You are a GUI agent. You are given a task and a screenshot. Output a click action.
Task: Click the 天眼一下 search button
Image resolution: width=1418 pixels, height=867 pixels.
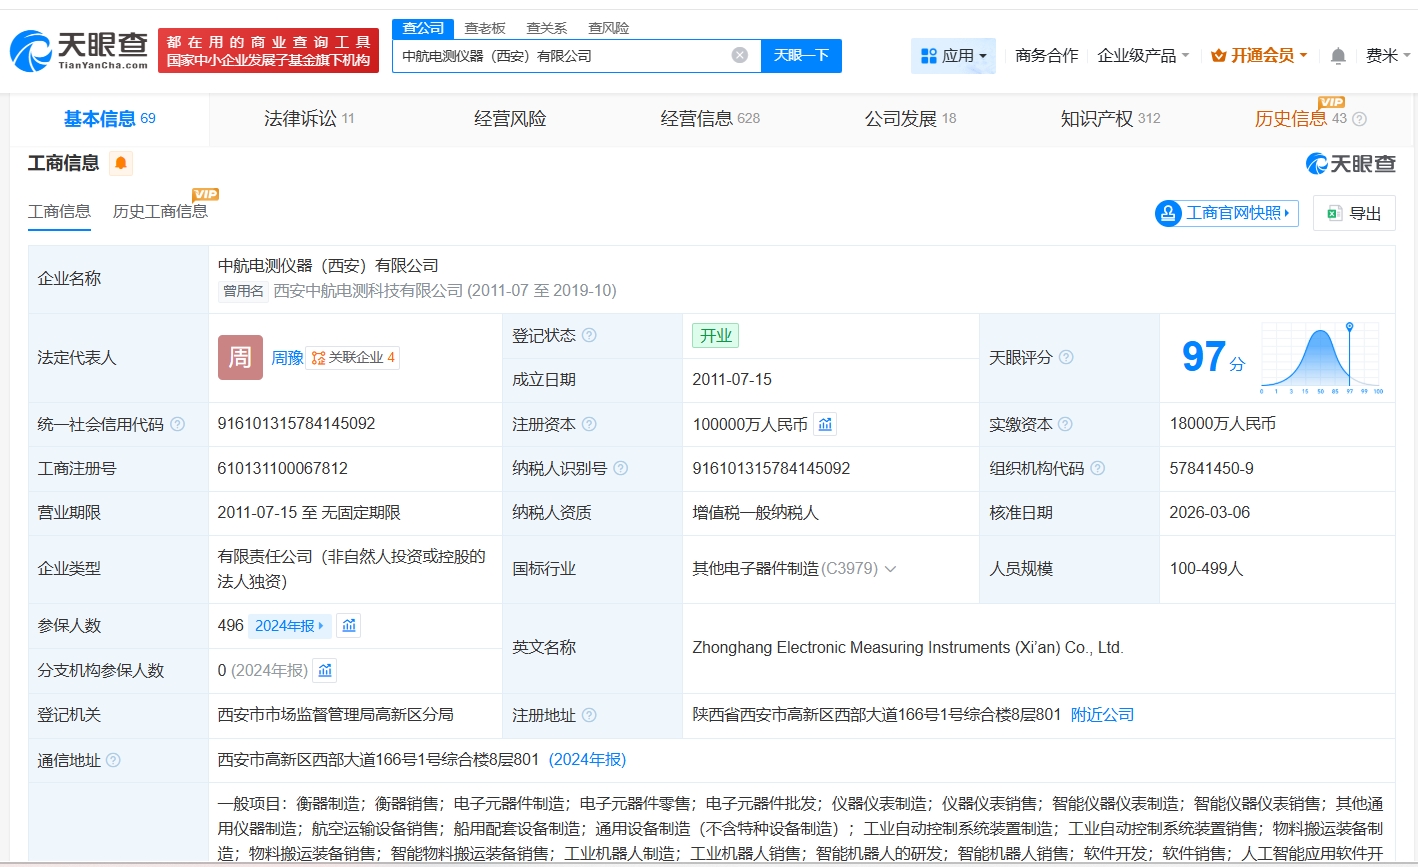pos(801,56)
